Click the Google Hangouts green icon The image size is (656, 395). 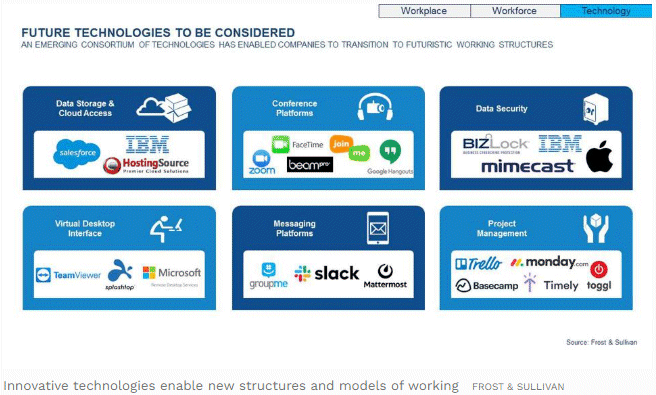click(390, 151)
